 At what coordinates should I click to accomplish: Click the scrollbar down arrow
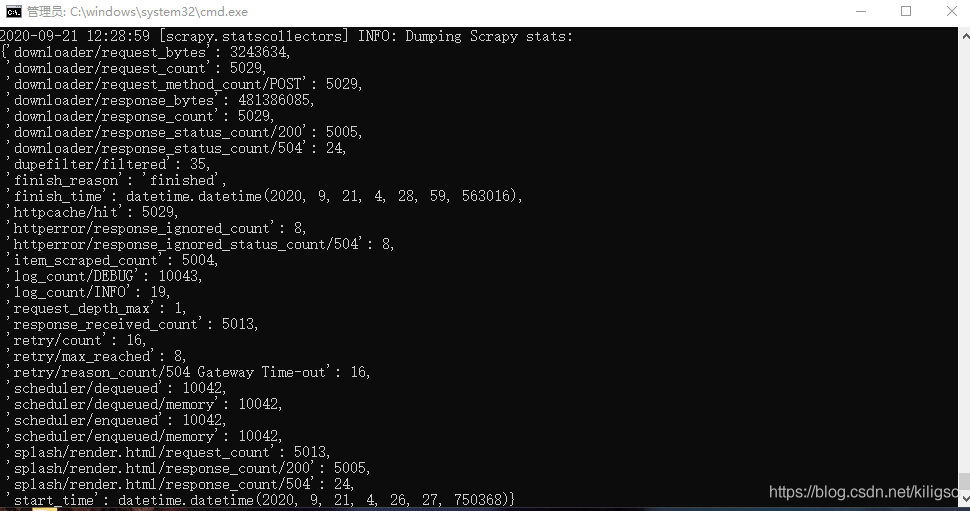964,499
